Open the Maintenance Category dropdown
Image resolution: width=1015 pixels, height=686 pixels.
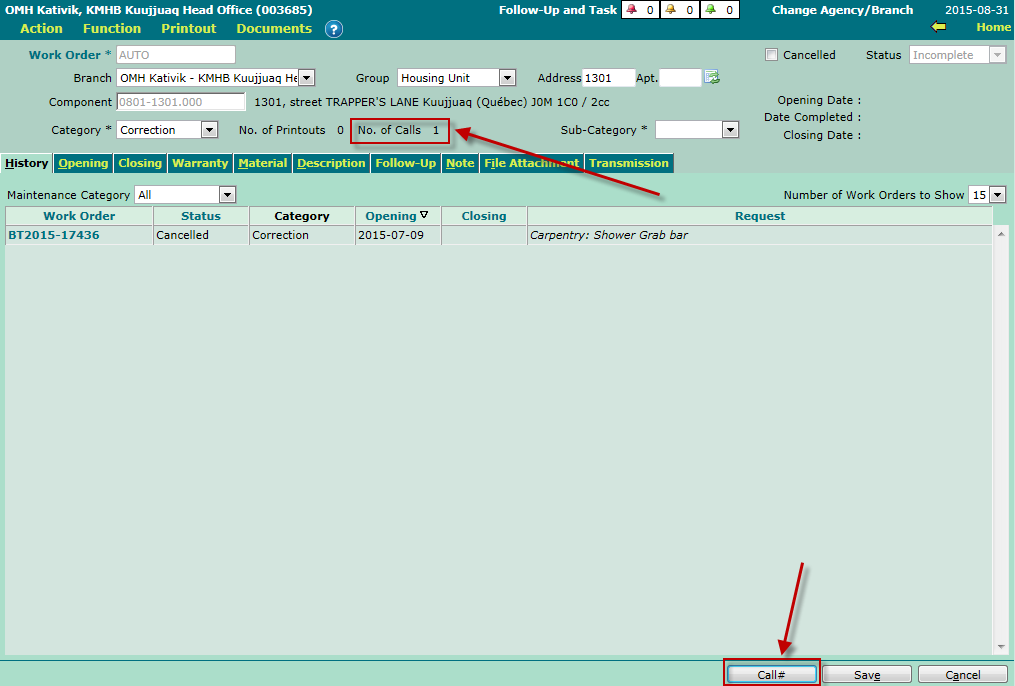(227, 195)
